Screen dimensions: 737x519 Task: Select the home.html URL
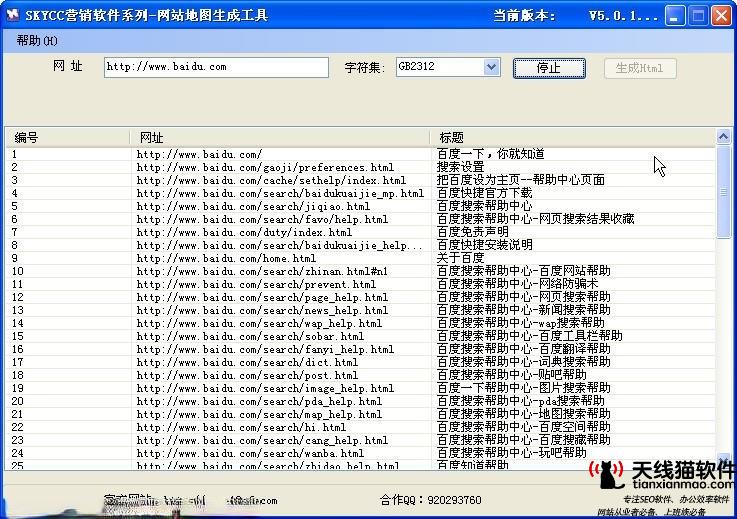point(226,259)
